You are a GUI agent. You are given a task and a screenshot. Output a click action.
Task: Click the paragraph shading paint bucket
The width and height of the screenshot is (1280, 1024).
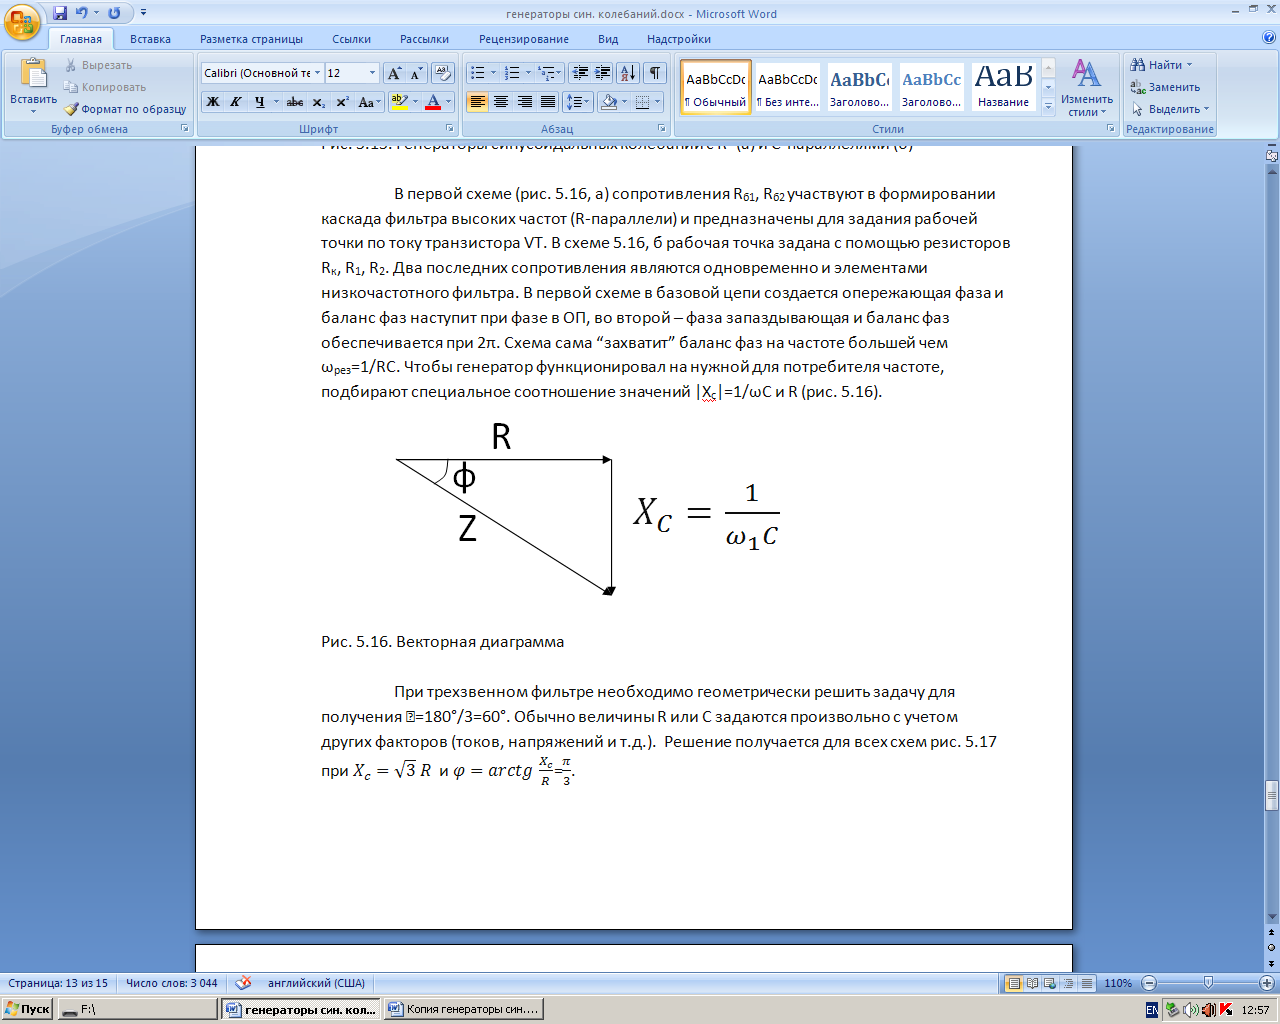(609, 102)
